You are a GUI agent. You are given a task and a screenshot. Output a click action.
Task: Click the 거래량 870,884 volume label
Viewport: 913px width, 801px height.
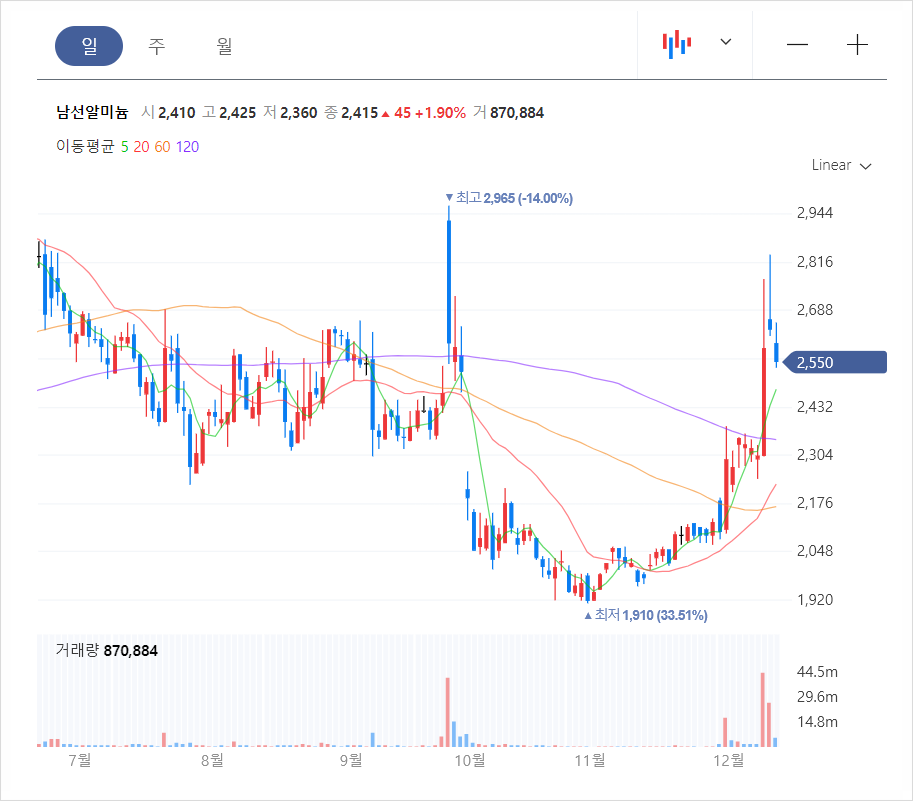point(107,650)
